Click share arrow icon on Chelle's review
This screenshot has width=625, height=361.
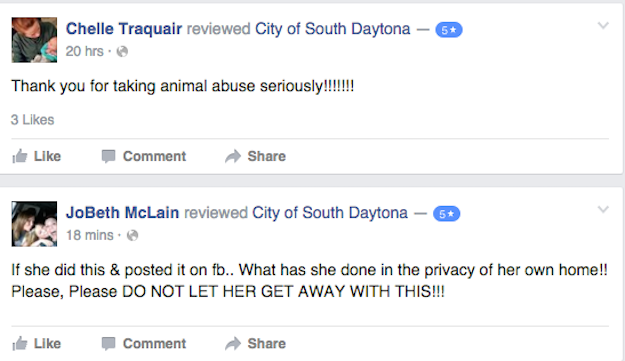[233, 156]
